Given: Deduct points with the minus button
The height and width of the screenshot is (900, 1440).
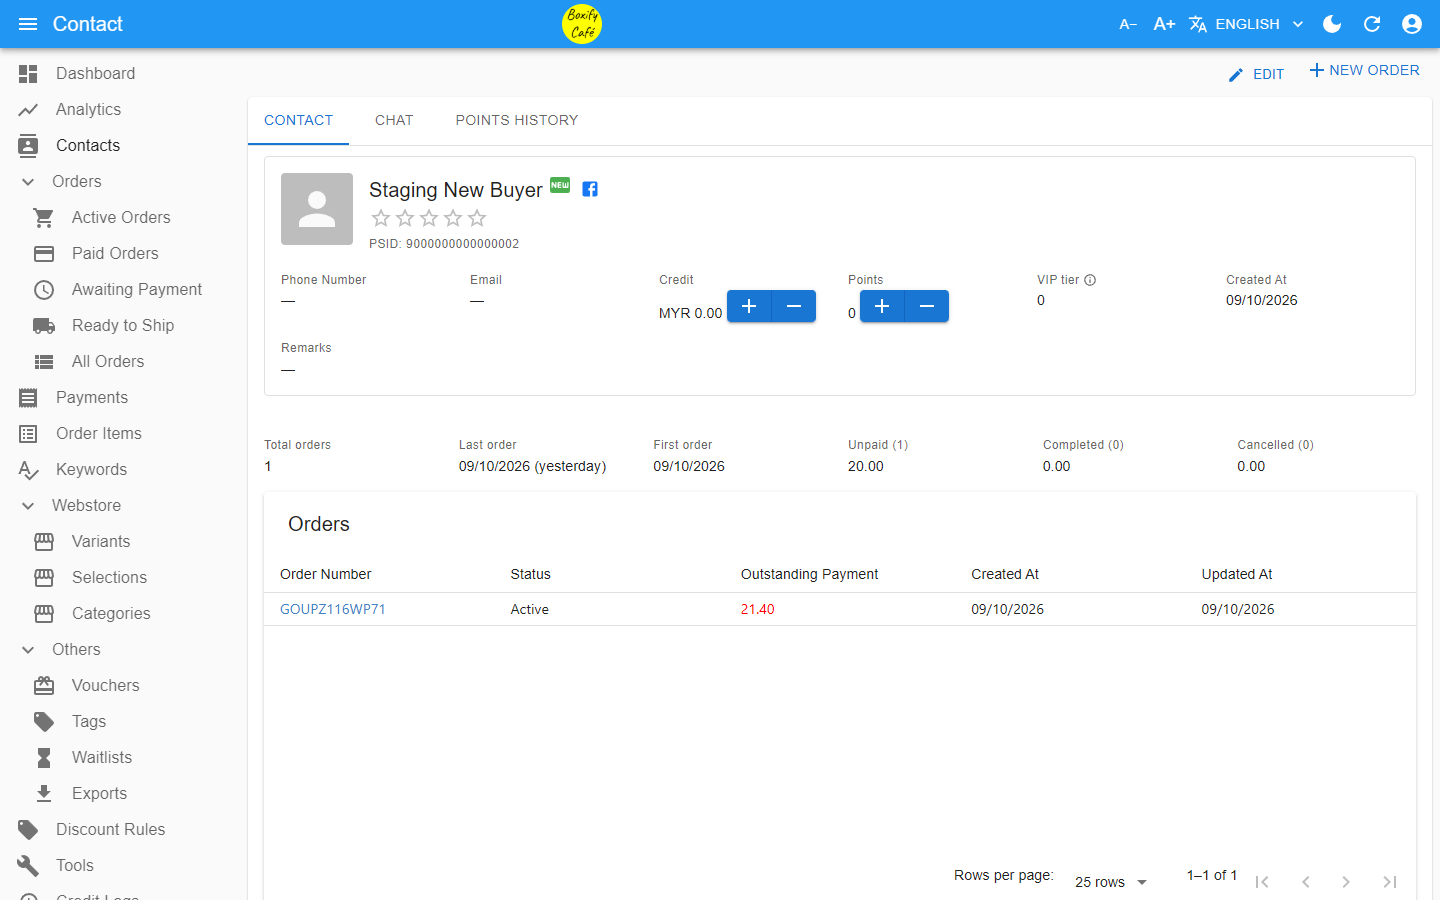Looking at the screenshot, I should pos(927,306).
